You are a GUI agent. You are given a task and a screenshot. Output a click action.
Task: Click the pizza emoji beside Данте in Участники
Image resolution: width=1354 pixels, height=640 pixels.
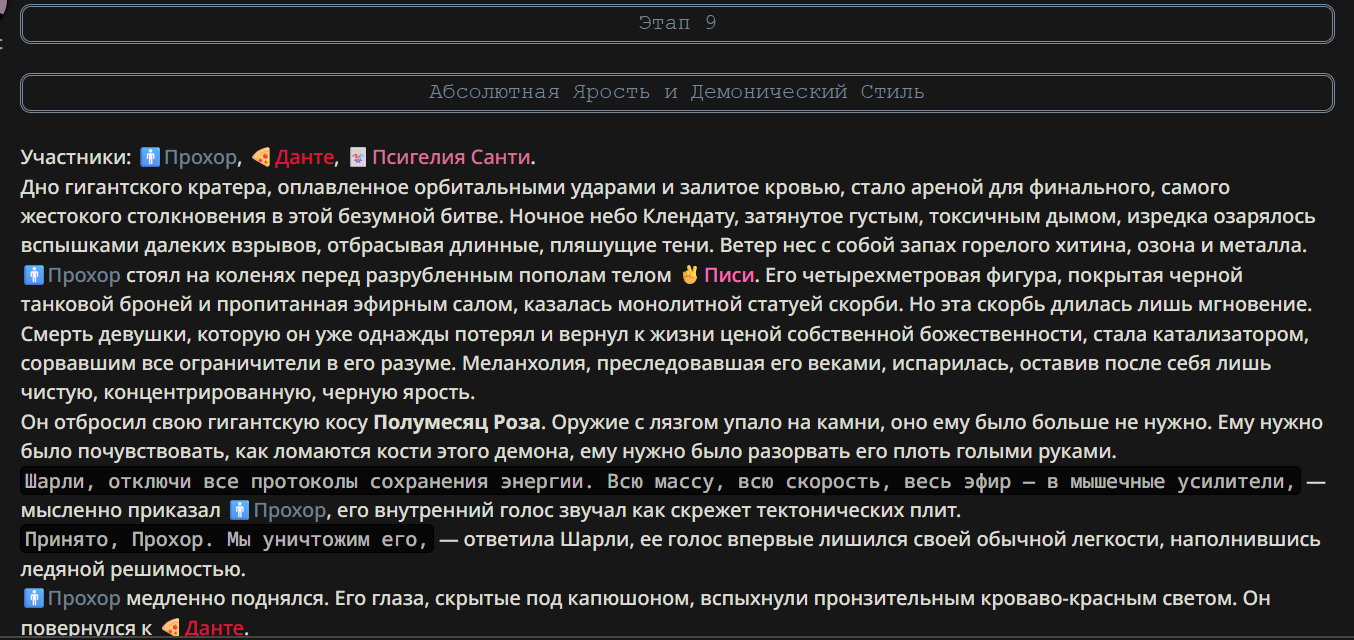coord(261,157)
